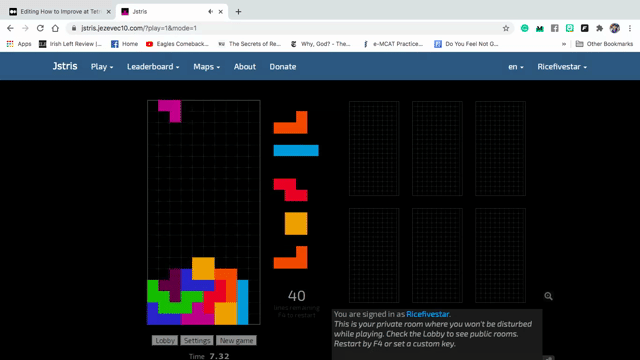Open the Grammarly extension icon
The height and width of the screenshot is (360, 640).
[524, 28]
